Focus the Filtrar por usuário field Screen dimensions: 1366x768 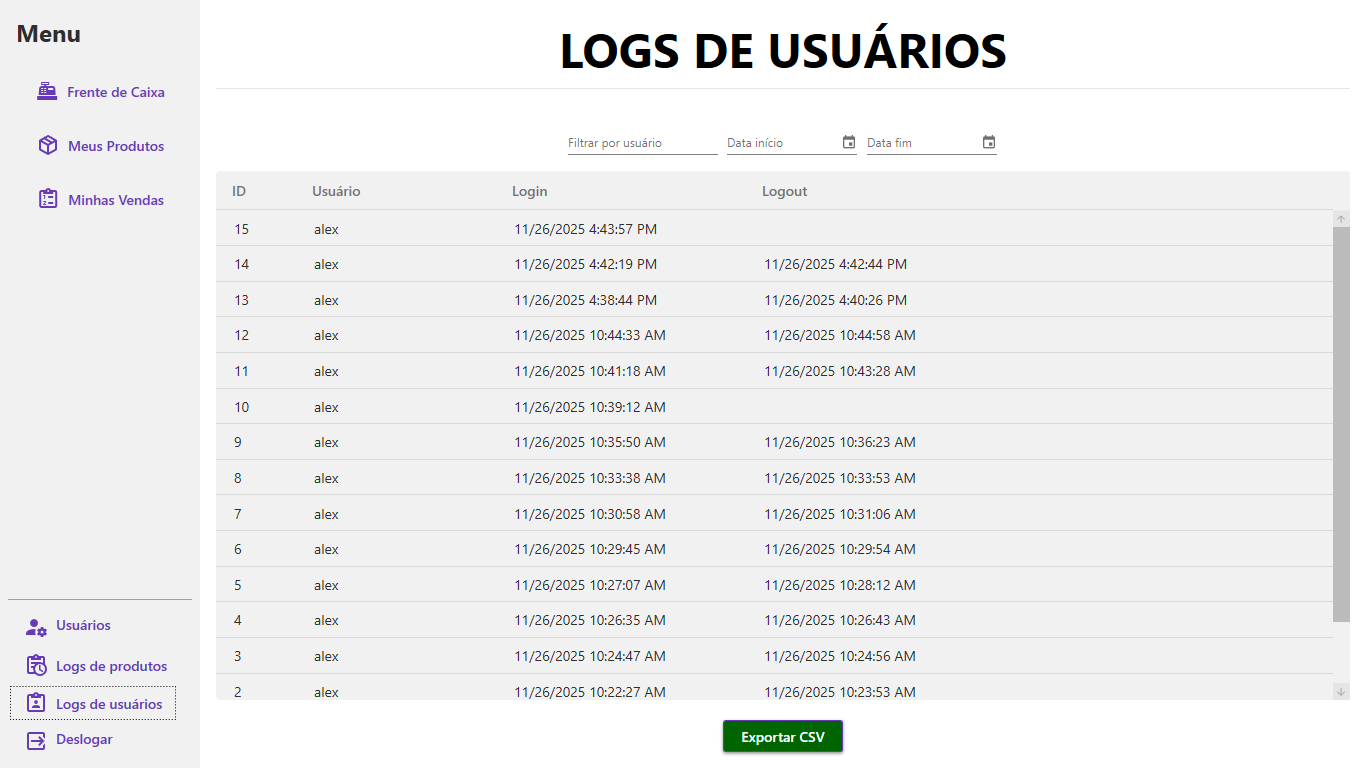642,143
